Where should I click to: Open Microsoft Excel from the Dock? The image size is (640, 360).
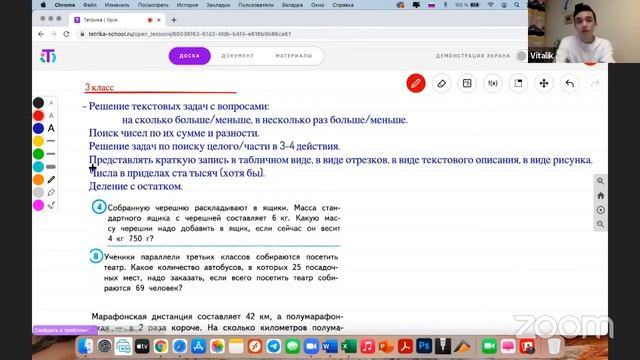click(x=349, y=347)
